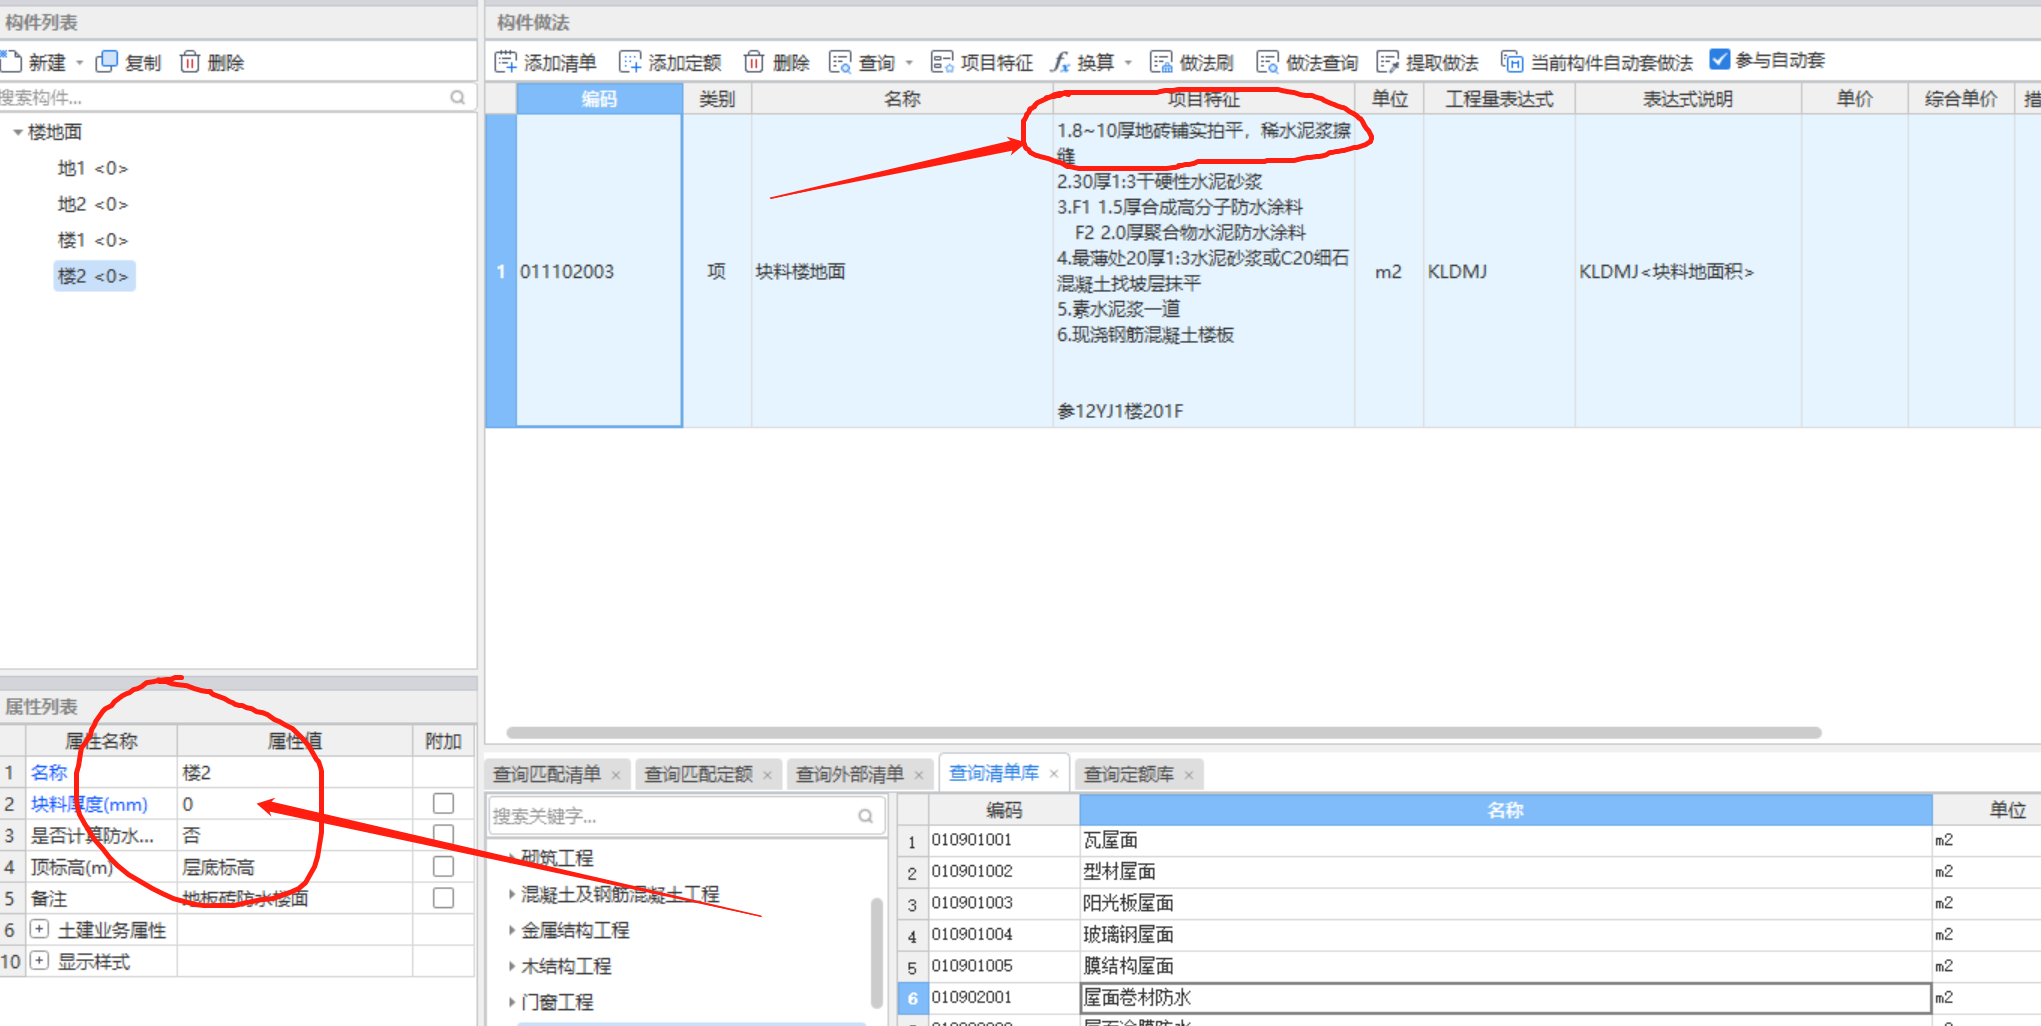Viewport: 2041px width, 1026px height.
Task: Click the vertical scrollbar of the category tree
Action: [x=877, y=952]
